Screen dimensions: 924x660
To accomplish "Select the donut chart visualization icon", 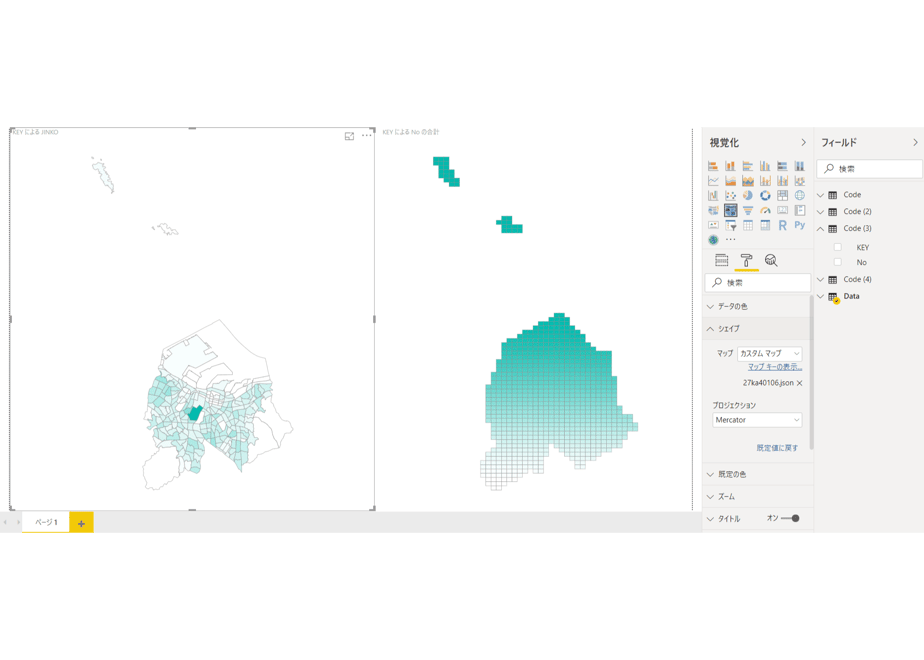I will tap(765, 195).
